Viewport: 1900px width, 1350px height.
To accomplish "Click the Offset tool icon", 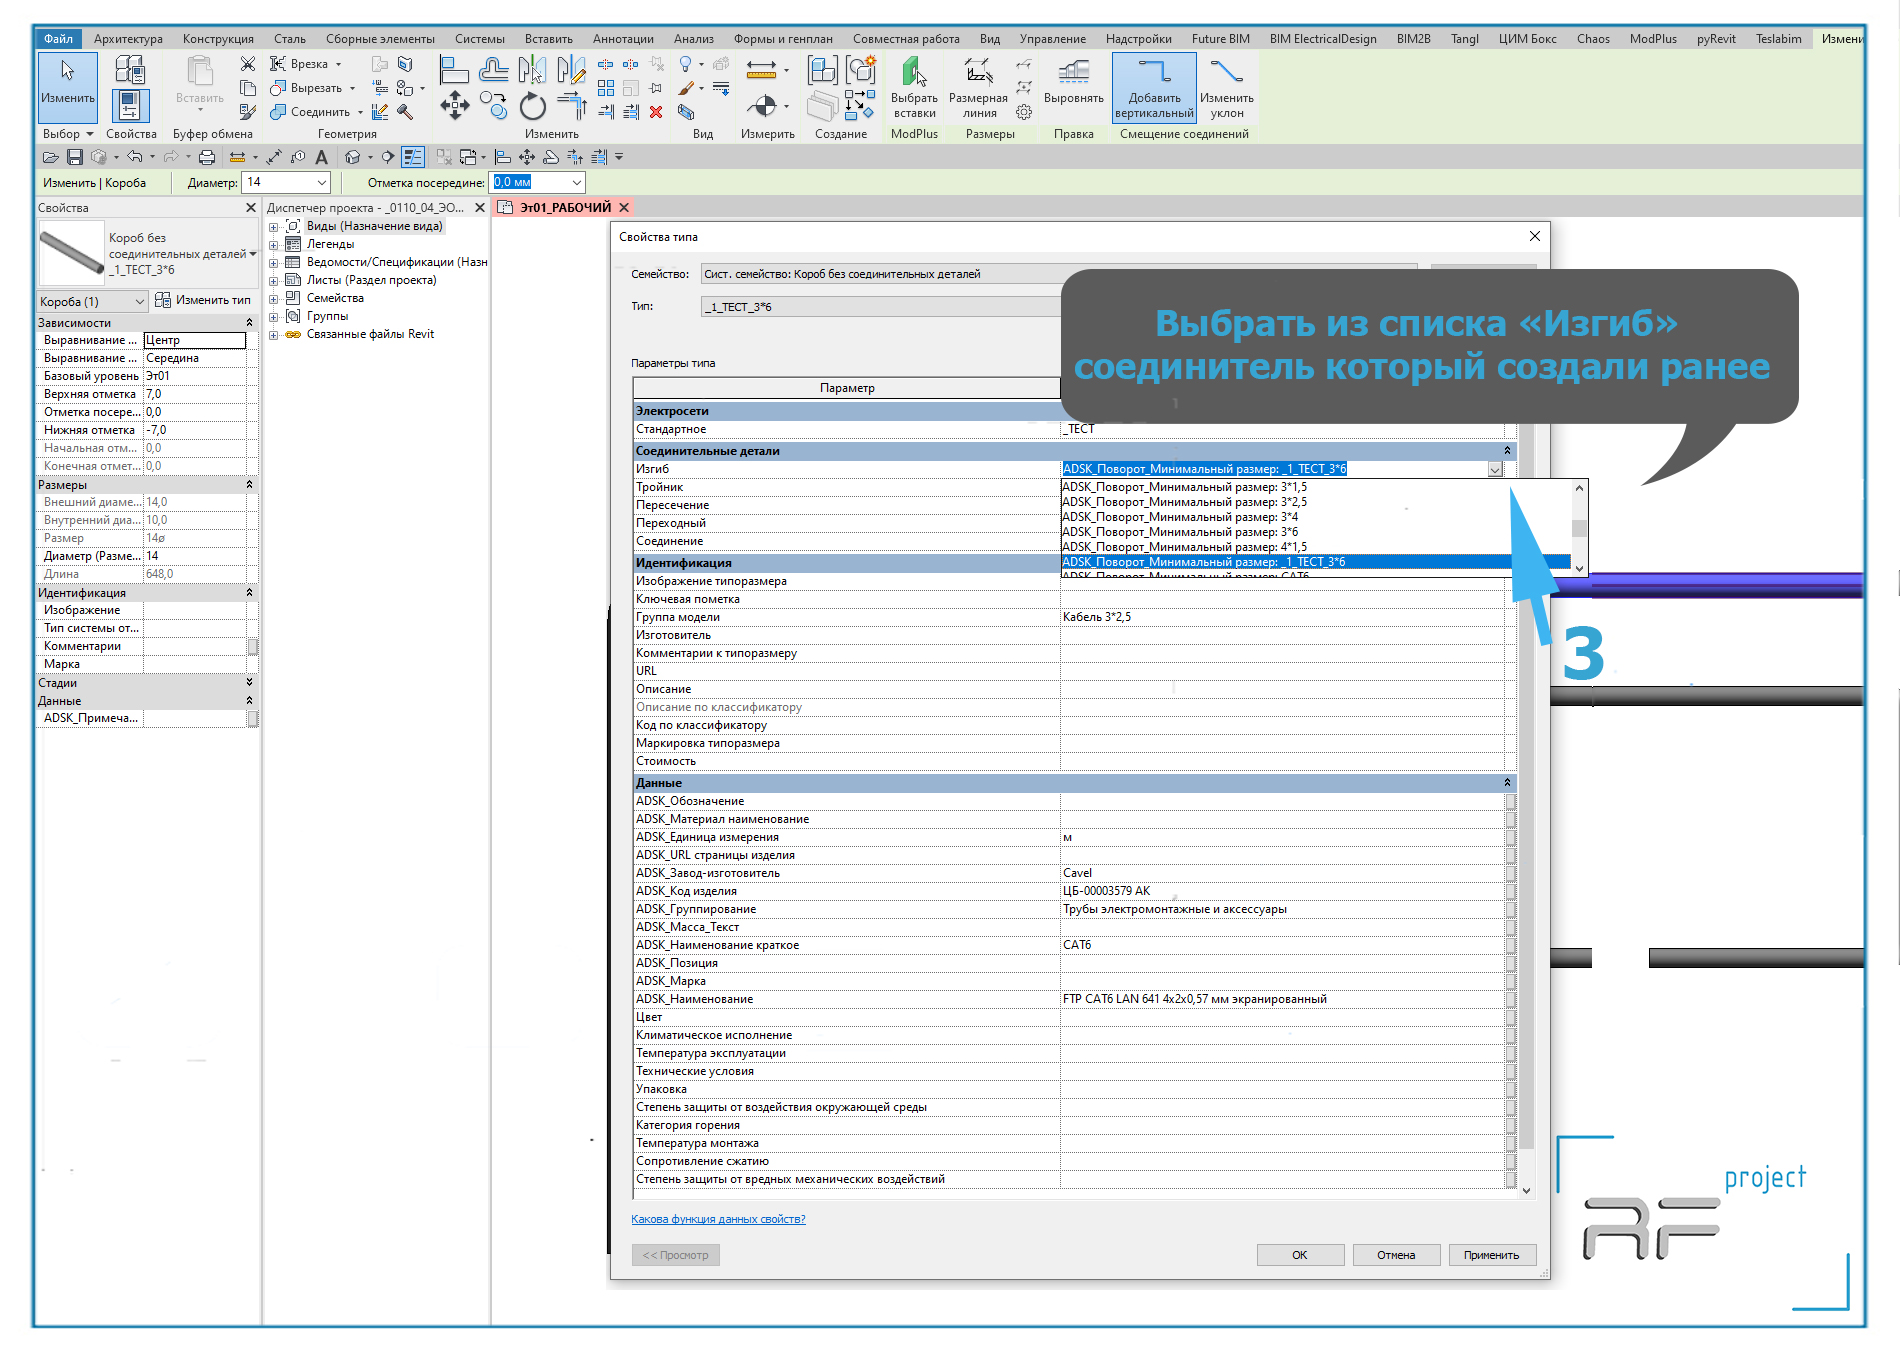I will coord(493,69).
